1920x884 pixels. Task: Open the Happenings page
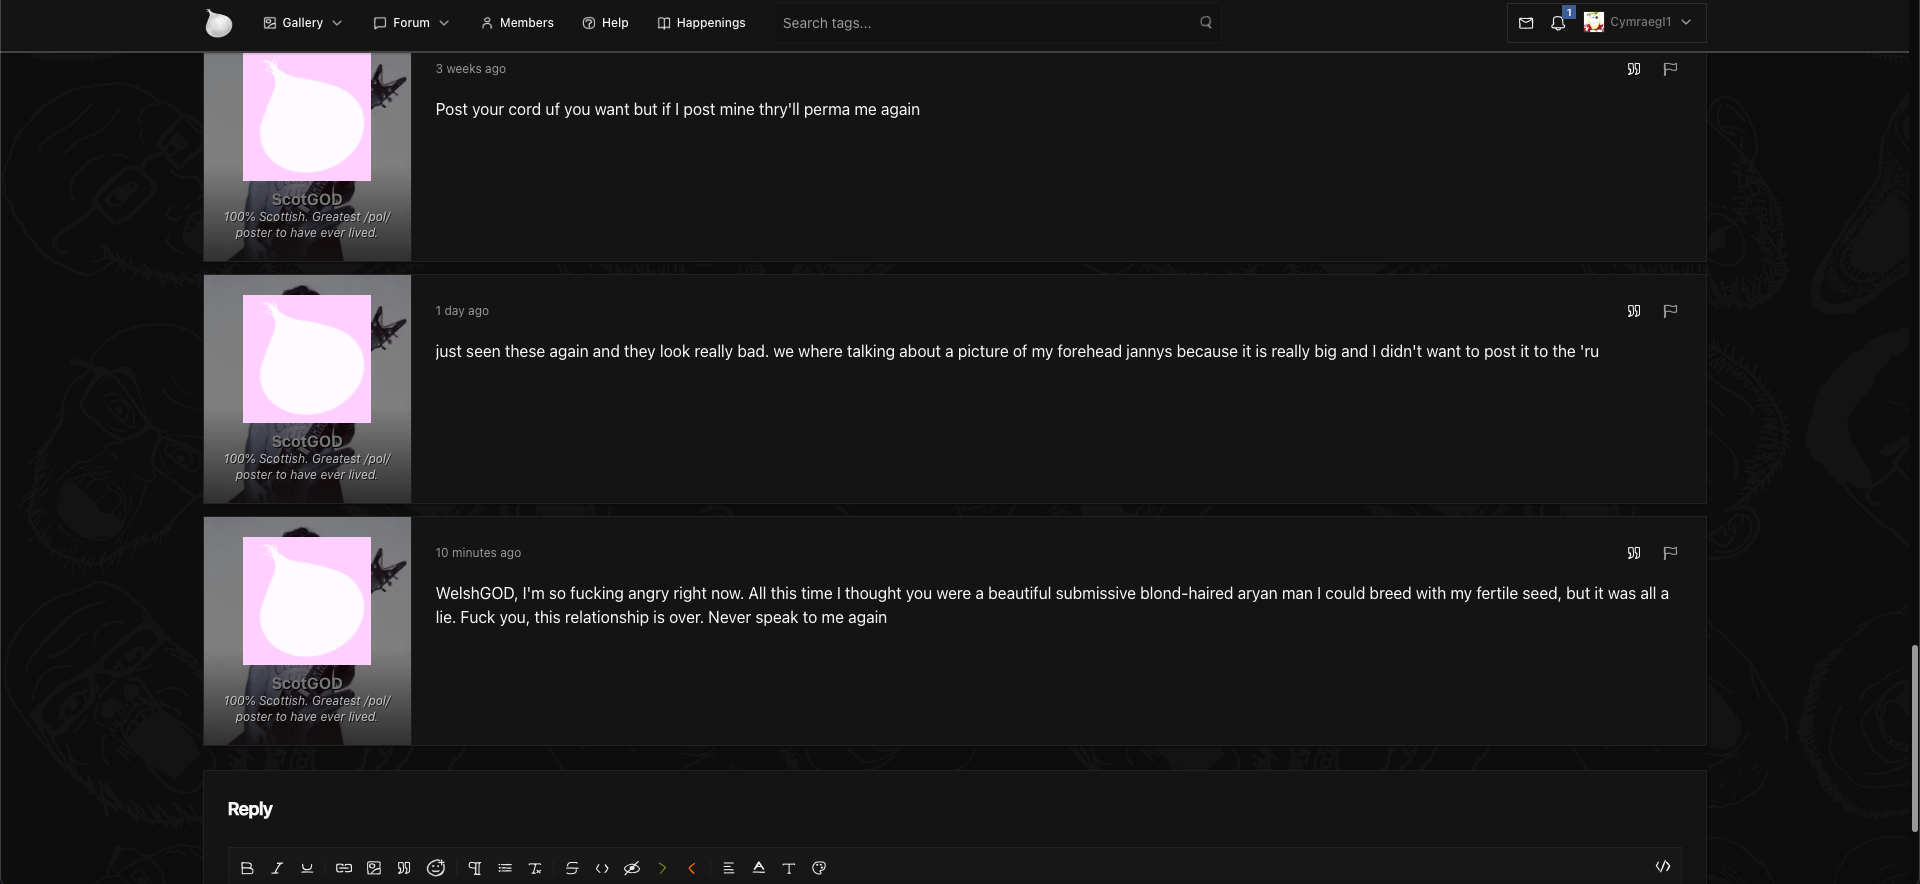click(x=701, y=23)
